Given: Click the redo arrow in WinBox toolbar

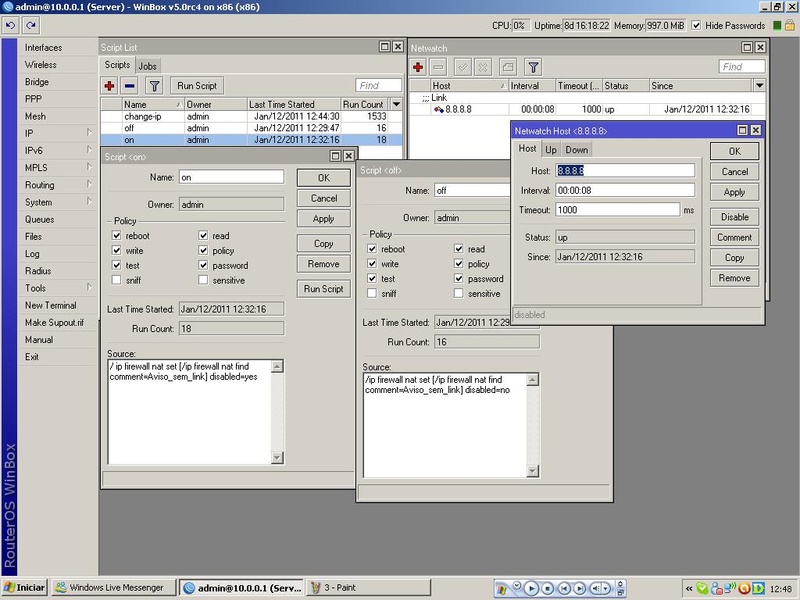Looking at the screenshot, I should [31, 24].
